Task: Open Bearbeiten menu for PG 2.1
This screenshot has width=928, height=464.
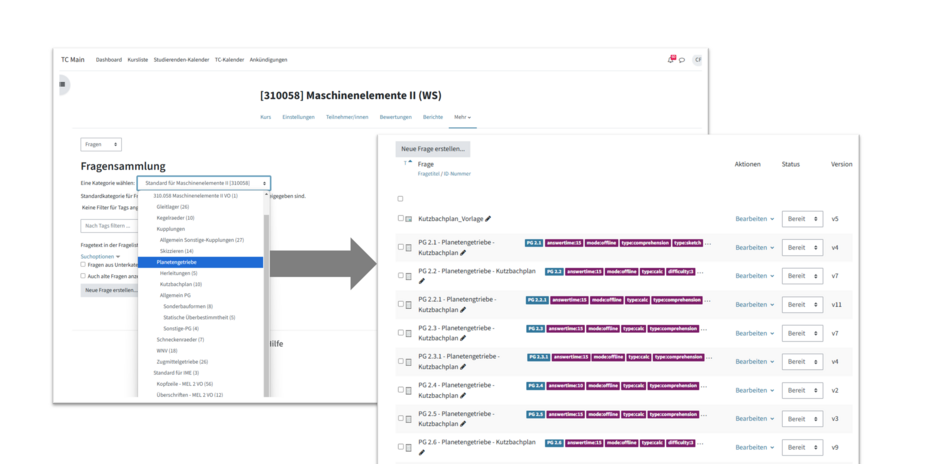Action: pyautogui.click(x=755, y=247)
